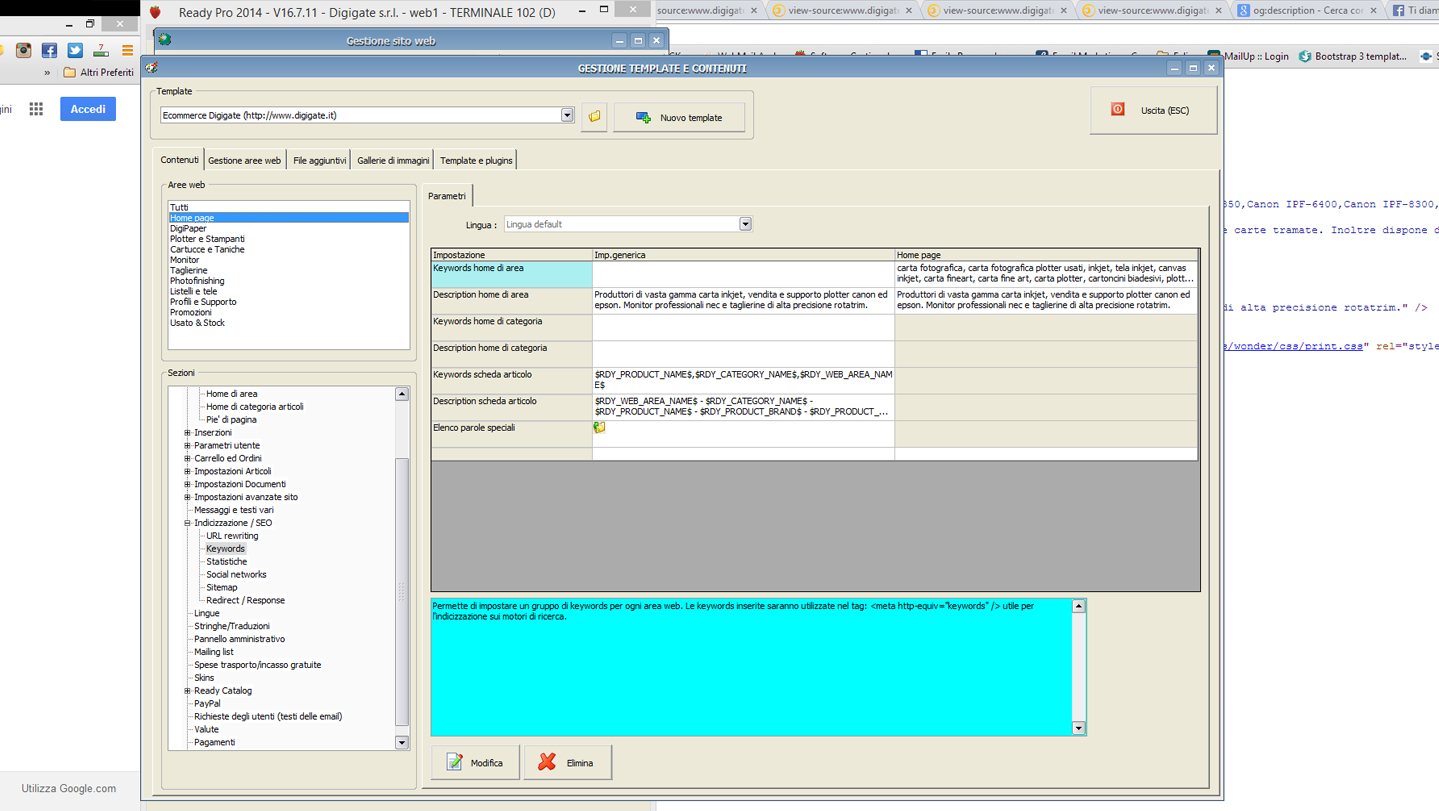The width and height of the screenshot is (1439, 811).
Task: Open the MailUp :: Login bookmark
Action: (x=1248, y=57)
